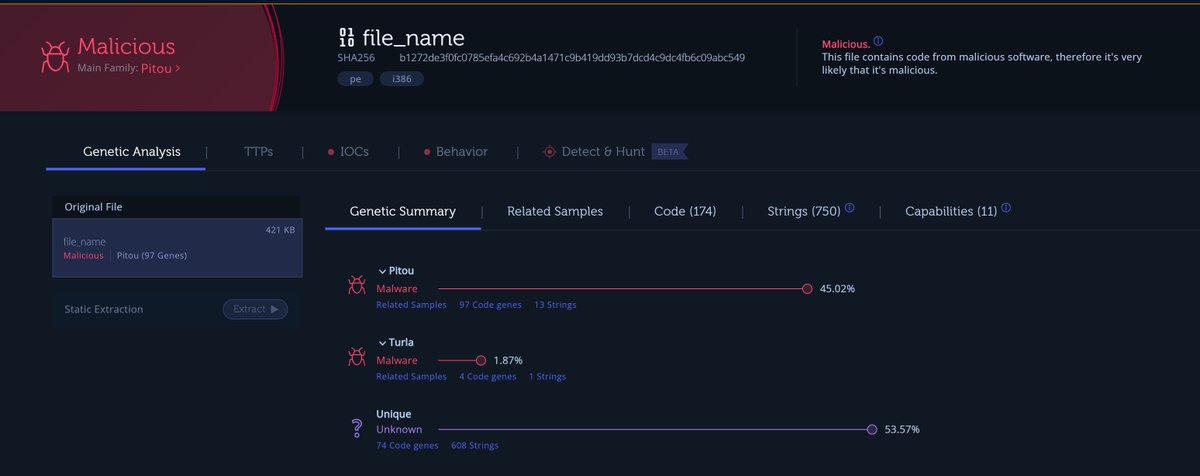Image resolution: width=1200 pixels, height=476 pixels.
Task: Select the file_name original file card
Action: click(177, 248)
